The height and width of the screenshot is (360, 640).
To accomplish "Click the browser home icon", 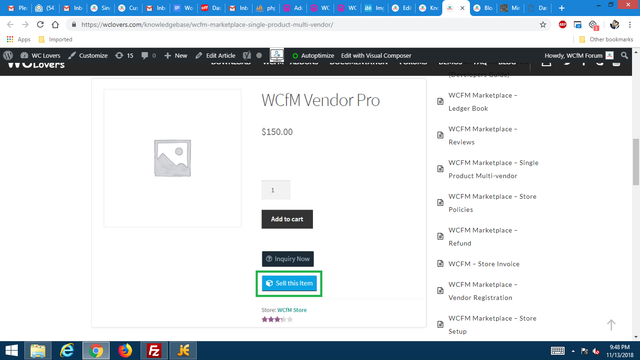I will pos(55,24).
